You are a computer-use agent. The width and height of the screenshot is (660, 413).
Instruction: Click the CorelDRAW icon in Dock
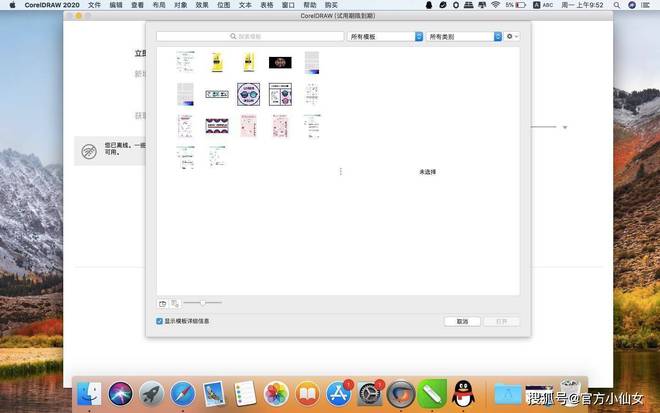[x=401, y=394]
